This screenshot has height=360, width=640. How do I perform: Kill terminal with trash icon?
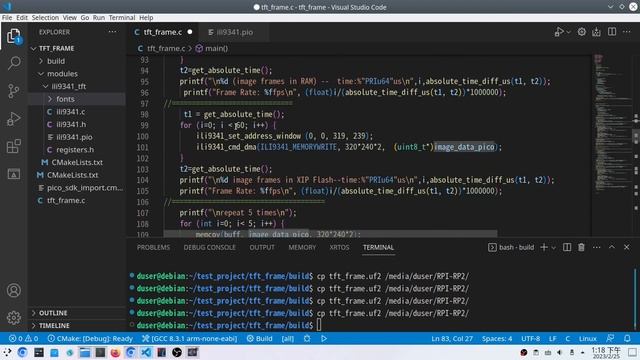pyautogui.click(x=581, y=247)
